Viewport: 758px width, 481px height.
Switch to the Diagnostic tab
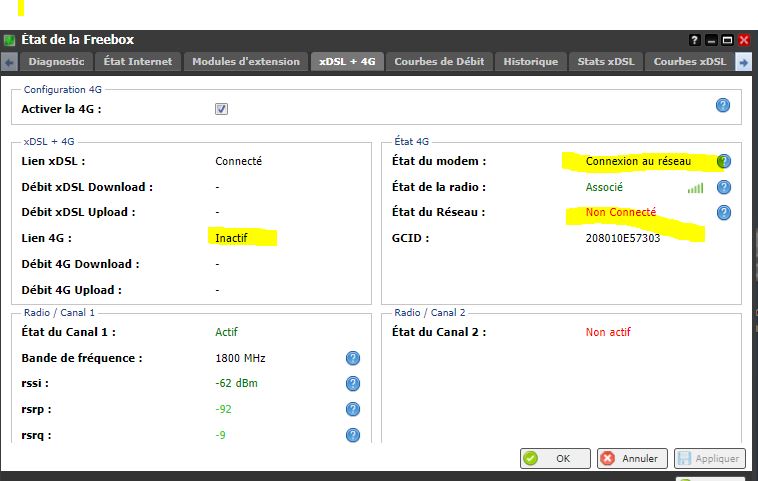(x=56, y=62)
